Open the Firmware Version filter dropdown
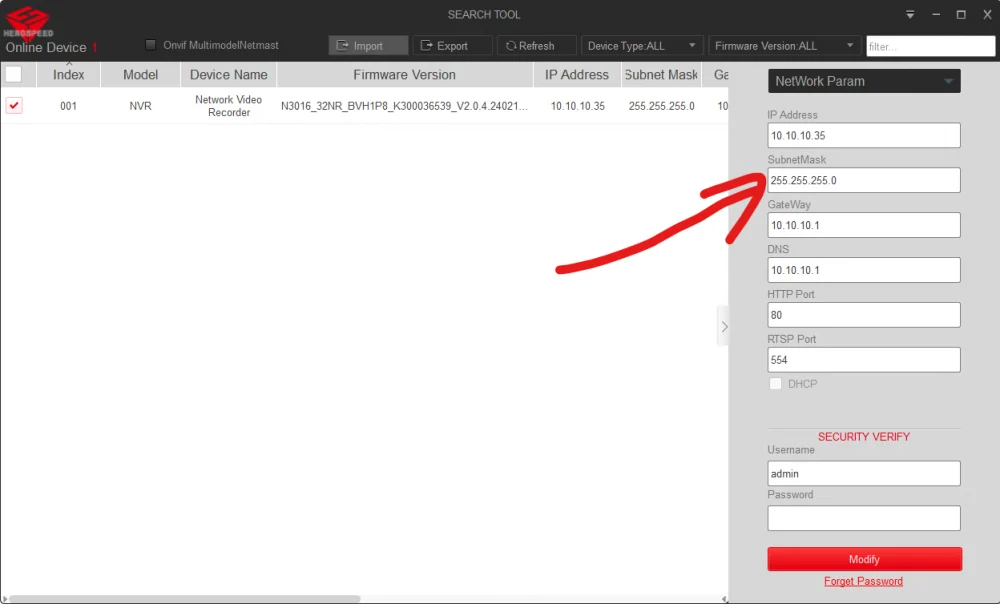This screenshot has width=1000, height=604. point(784,46)
